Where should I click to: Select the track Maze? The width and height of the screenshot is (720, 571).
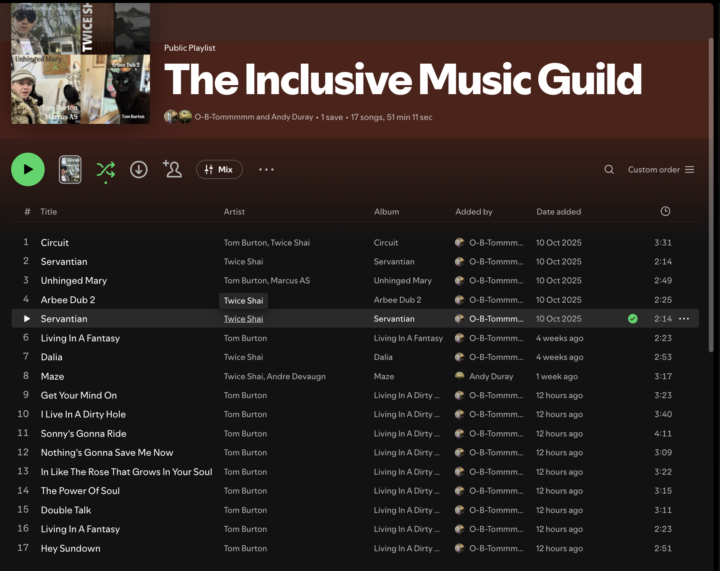tap(52, 376)
